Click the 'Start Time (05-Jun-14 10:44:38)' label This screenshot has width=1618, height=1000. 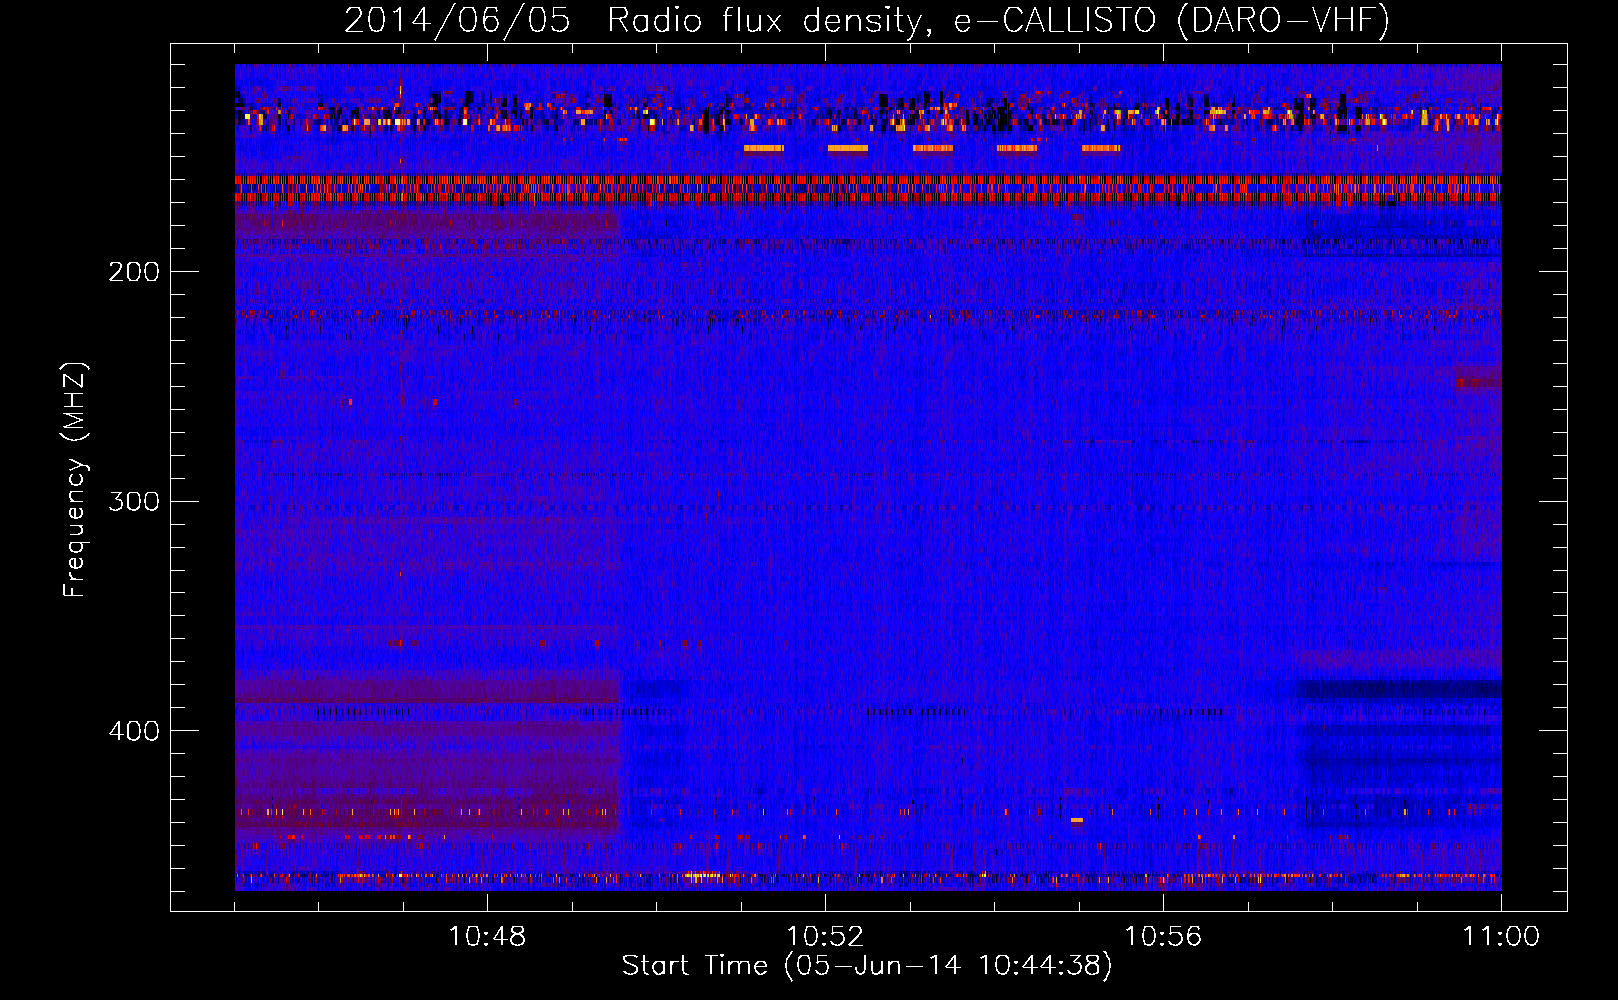(867, 966)
